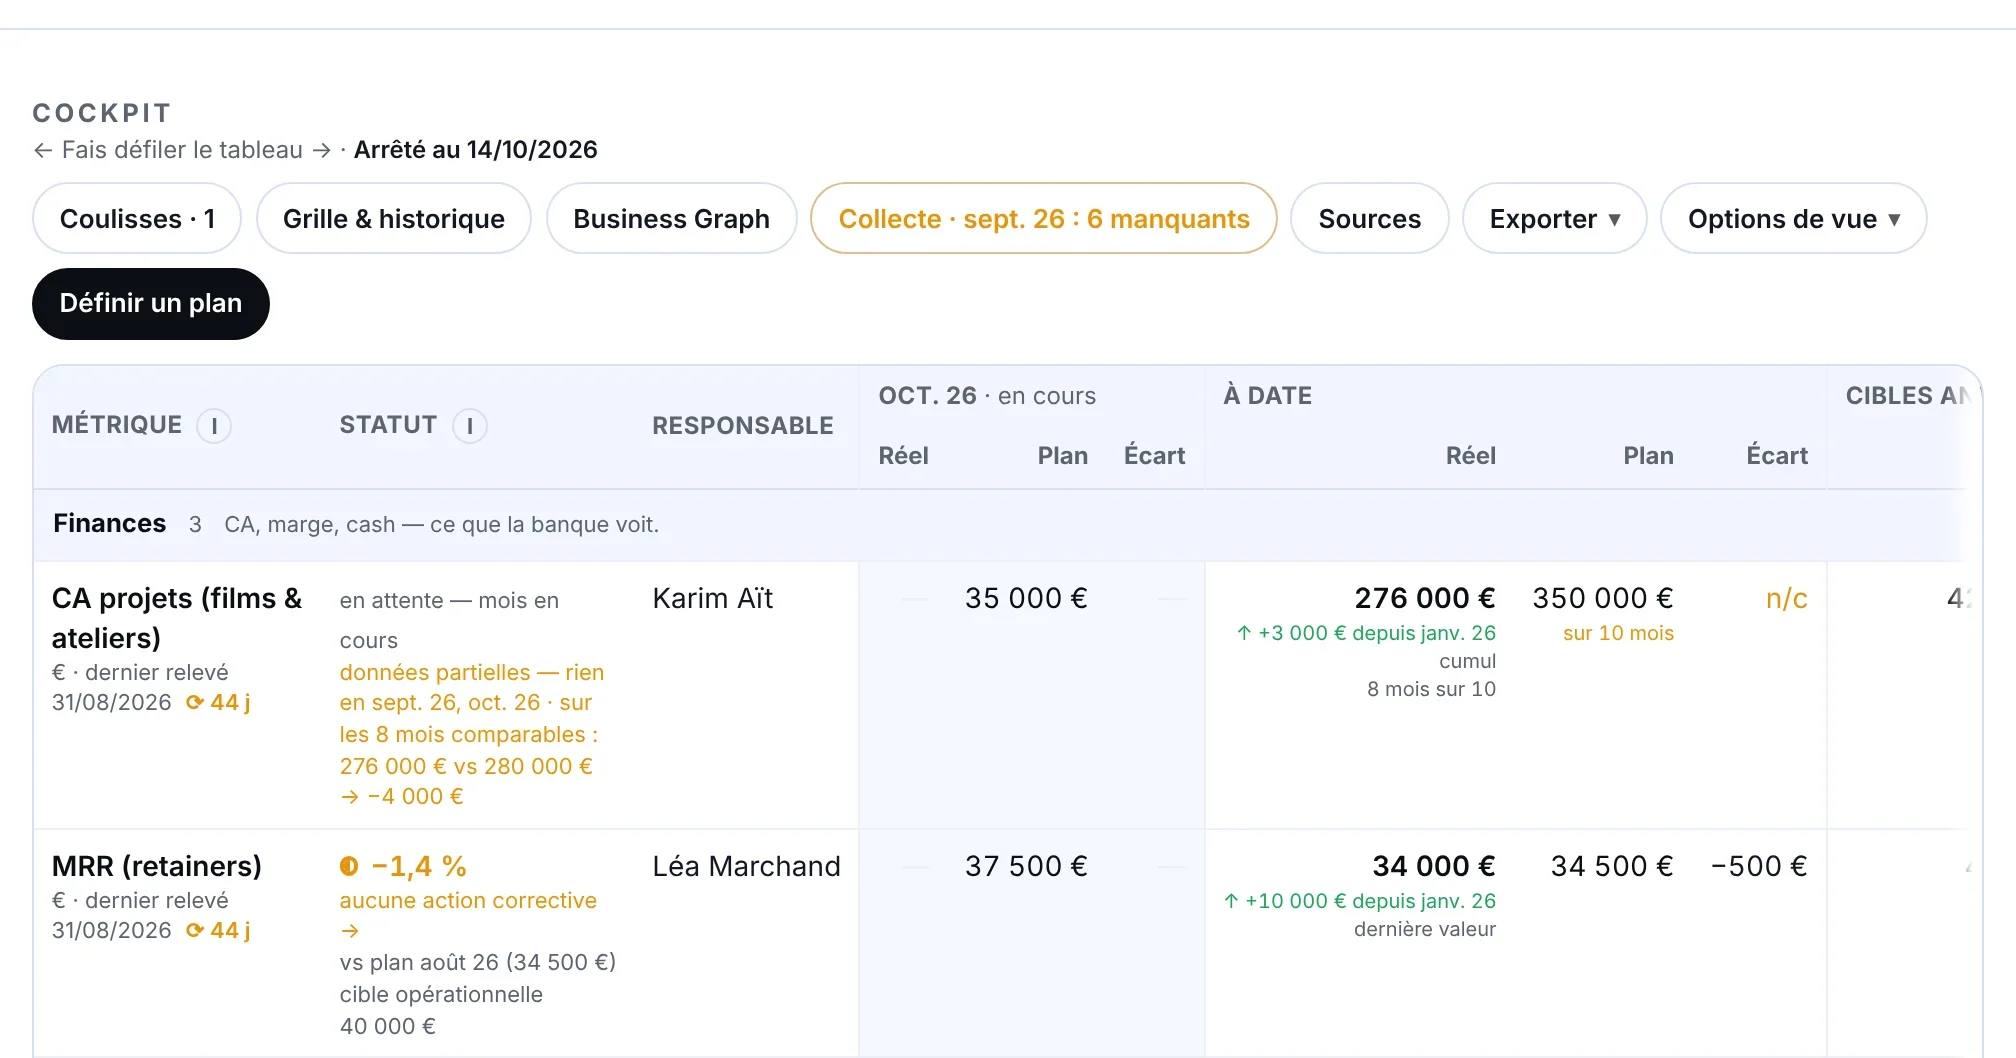Click the 37 500 € plan value for Oct. 26
Viewport: 2016px width, 1058px height.
point(1026,866)
